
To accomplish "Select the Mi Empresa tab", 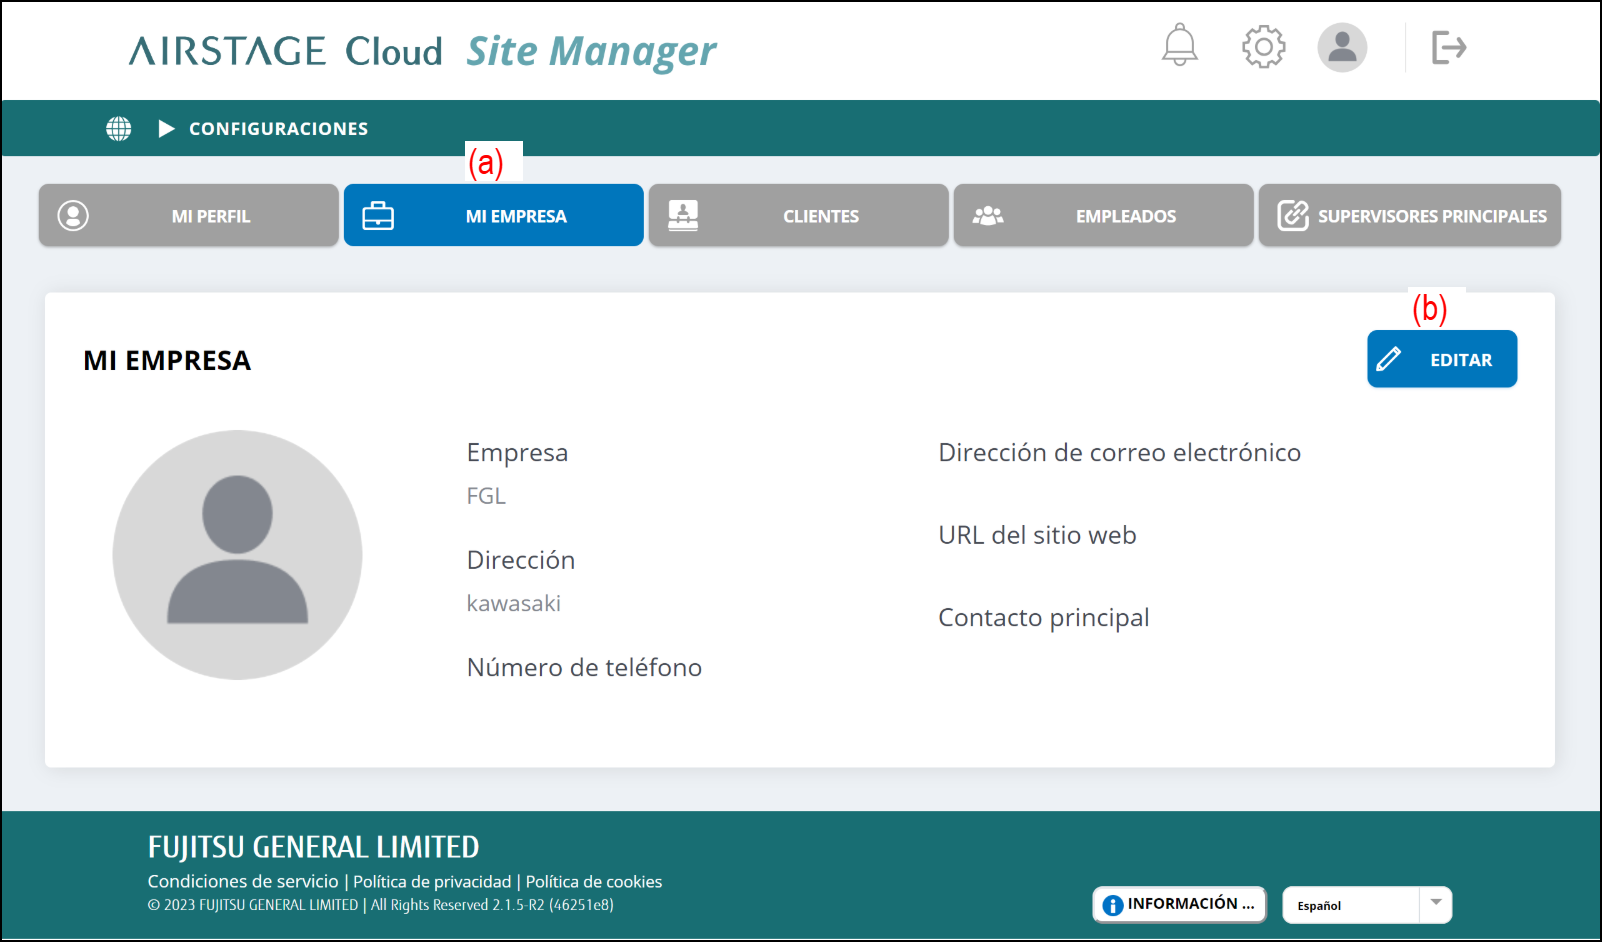I will [x=494, y=215].
